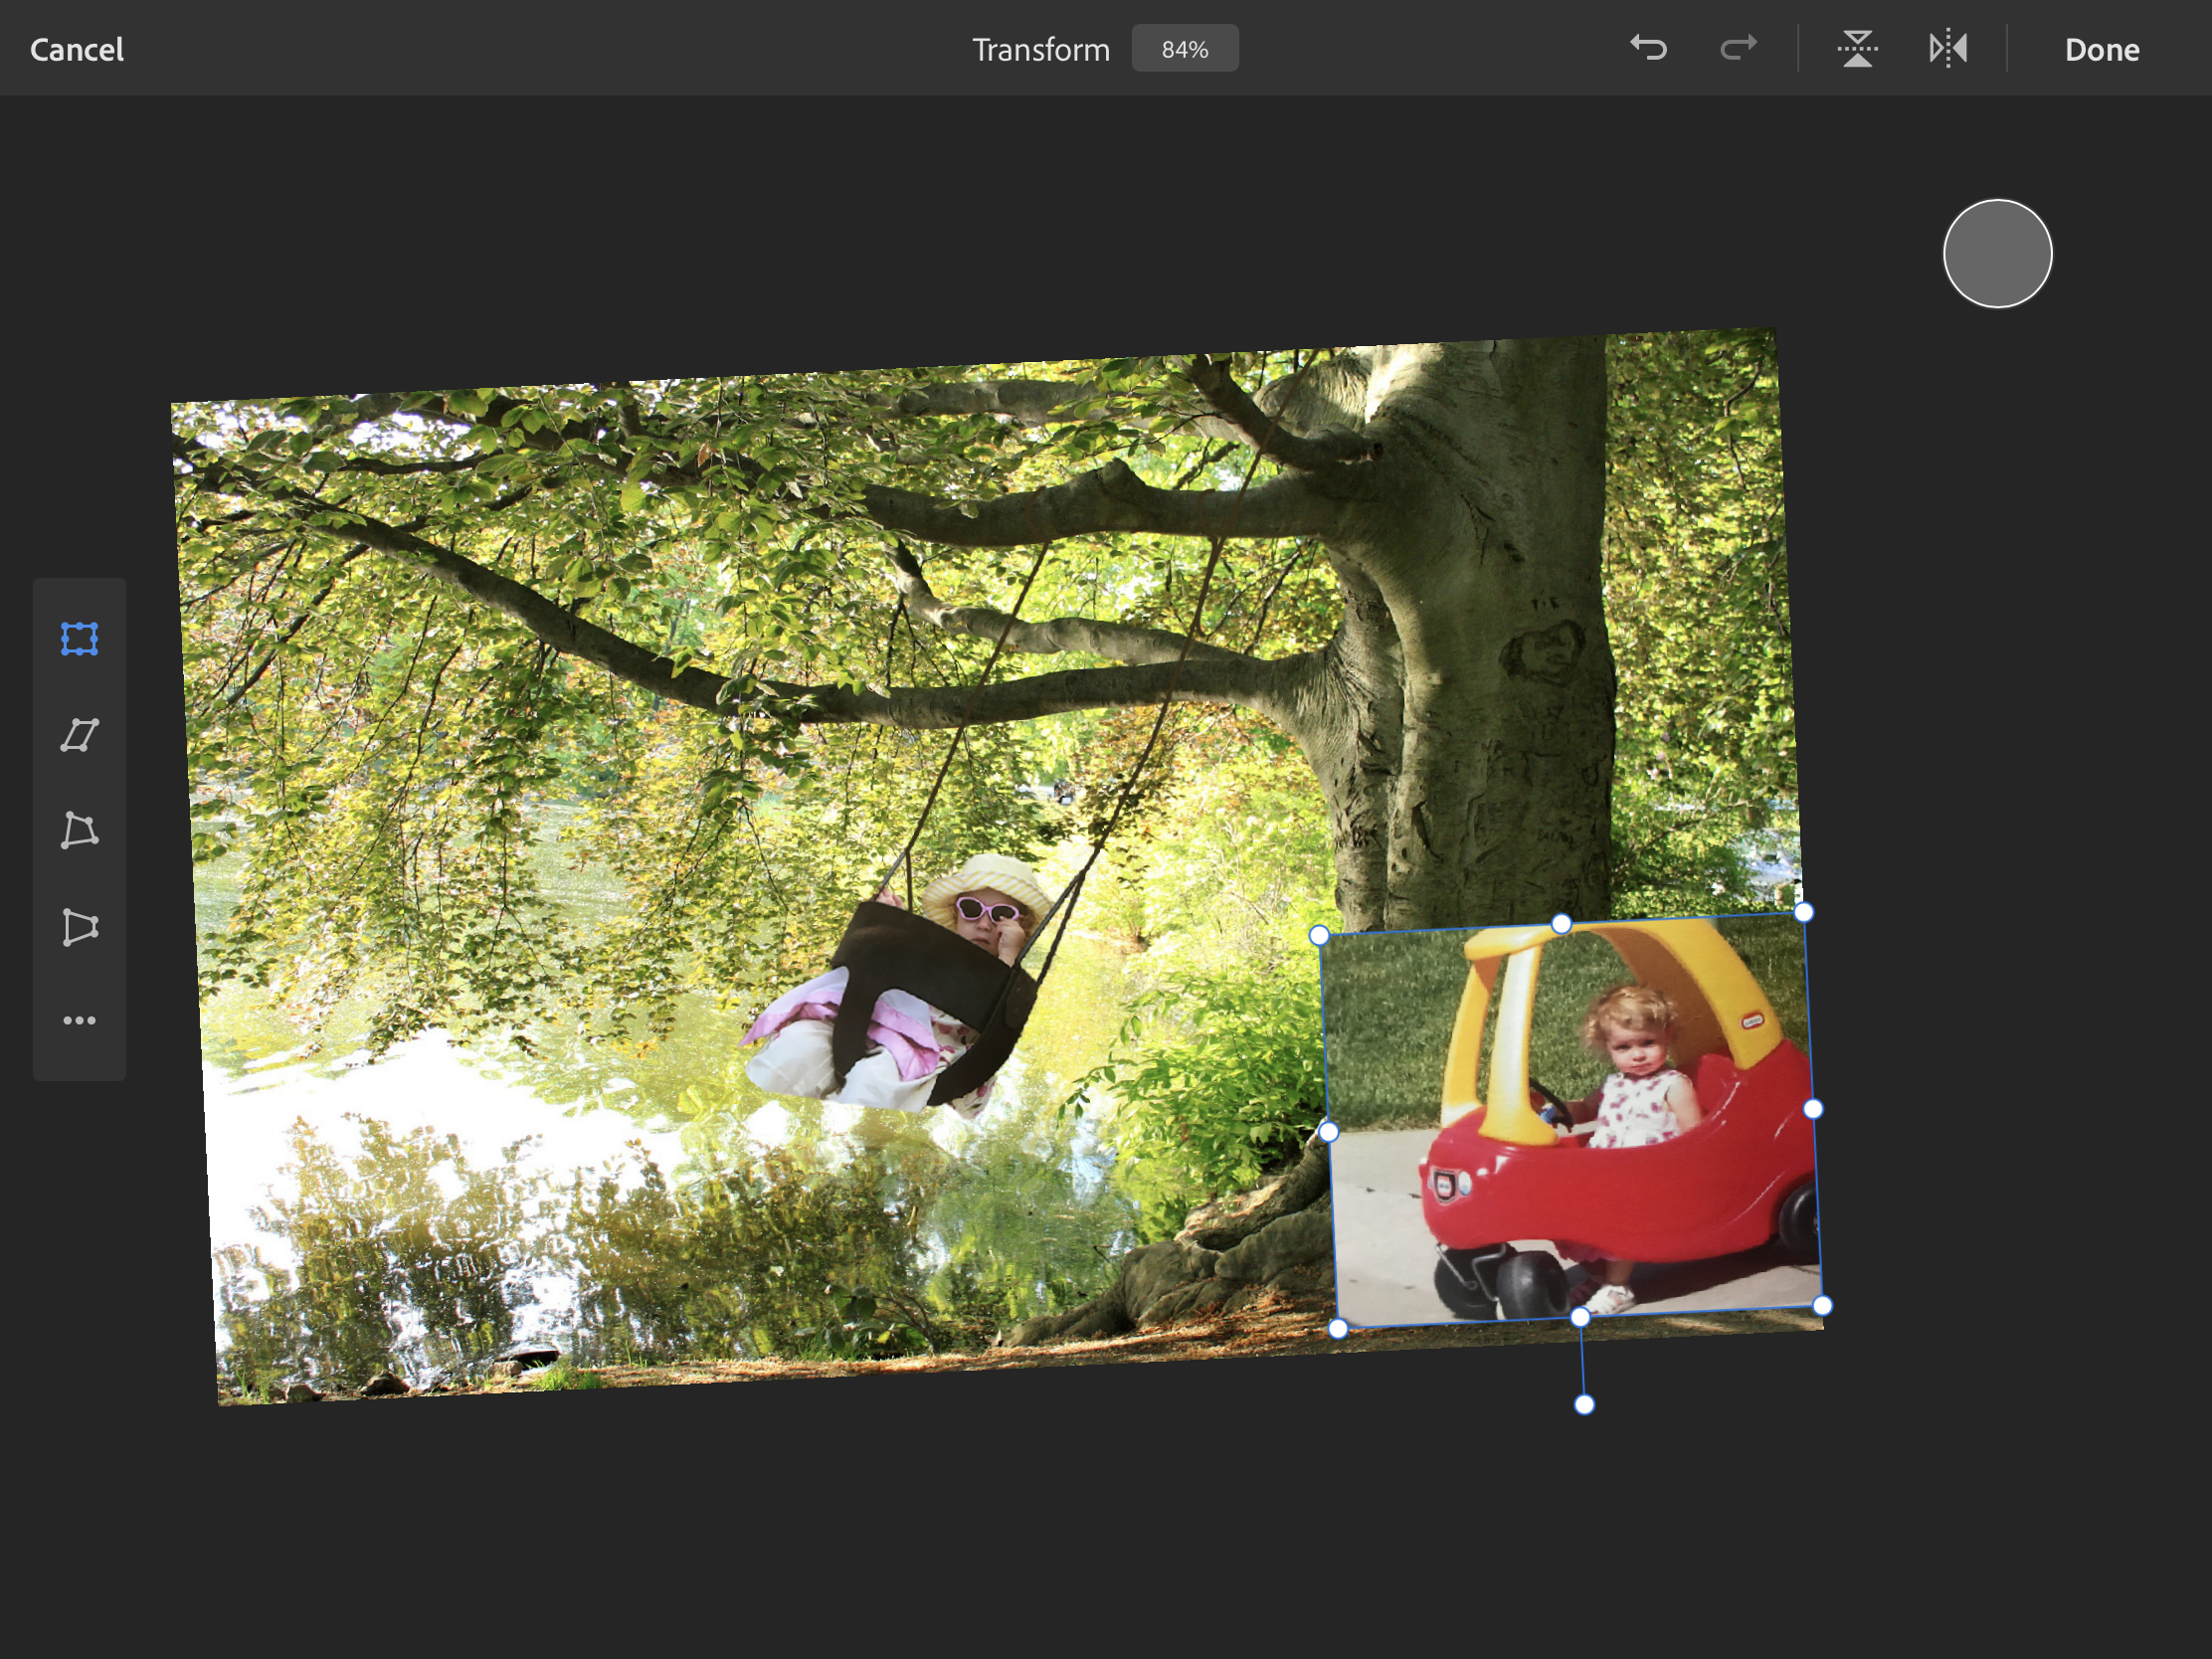
Task: Cancel the transform operation
Action: tap(77, 49)
